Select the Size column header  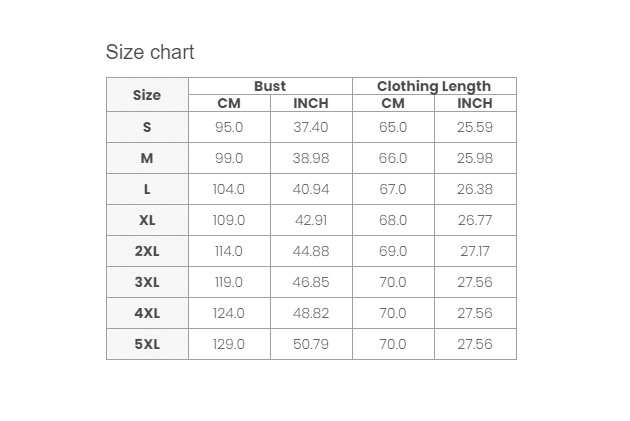pyautogui.click(x=147, y=95)
